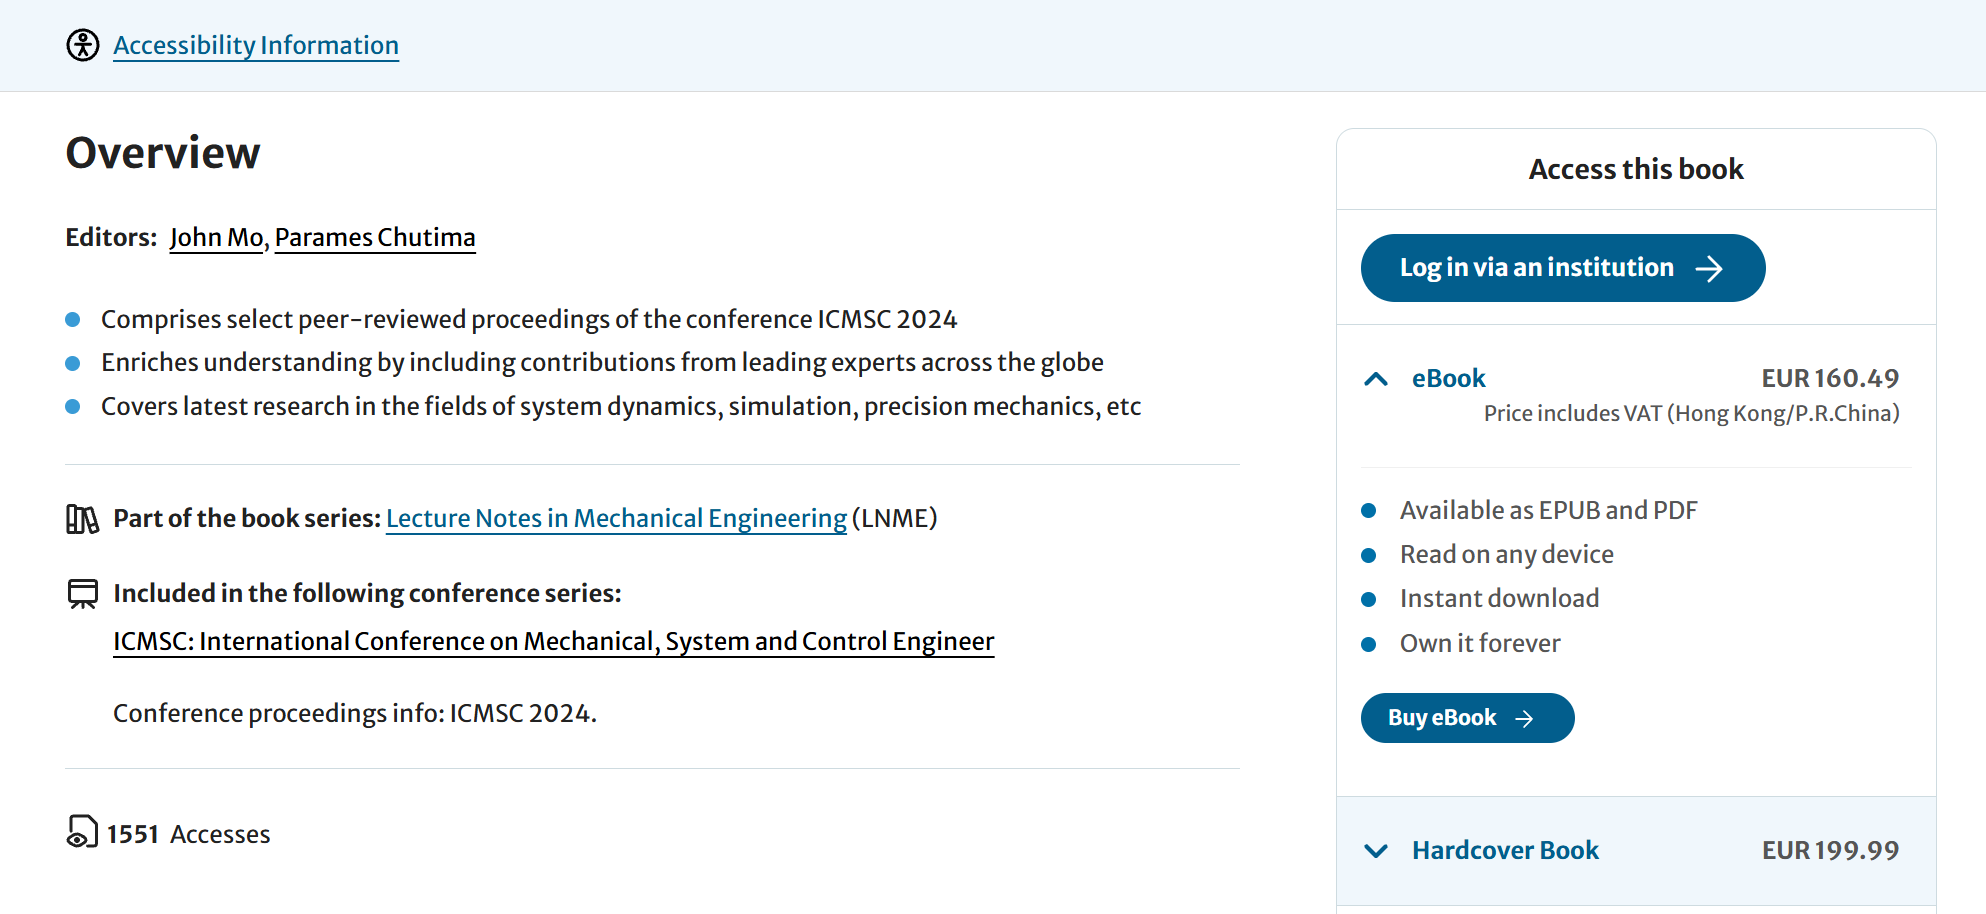The width and height of the screenshot is (1986, 914).
Task: Open the Accessibility Information link
Action: tap(256, 45)
